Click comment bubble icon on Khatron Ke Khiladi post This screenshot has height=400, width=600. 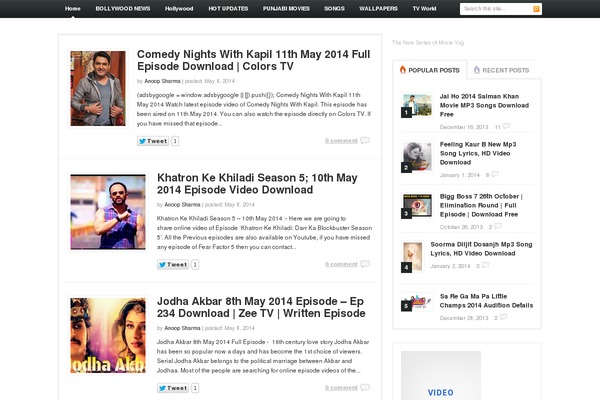[365, 264]
